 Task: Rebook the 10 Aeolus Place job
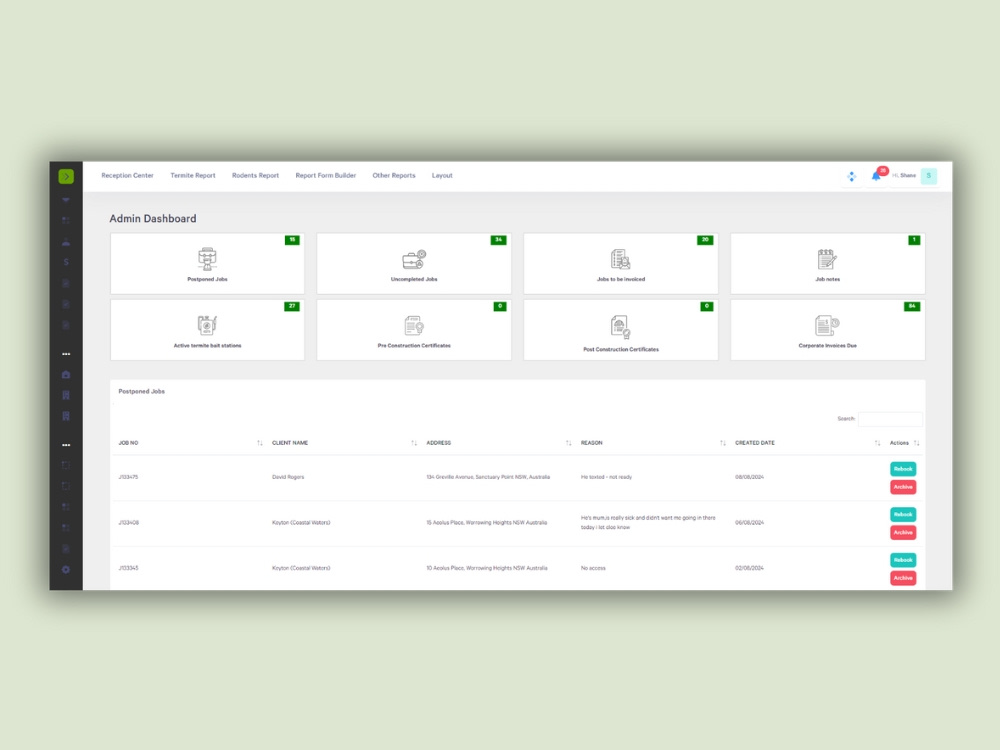tap(903, 560)
